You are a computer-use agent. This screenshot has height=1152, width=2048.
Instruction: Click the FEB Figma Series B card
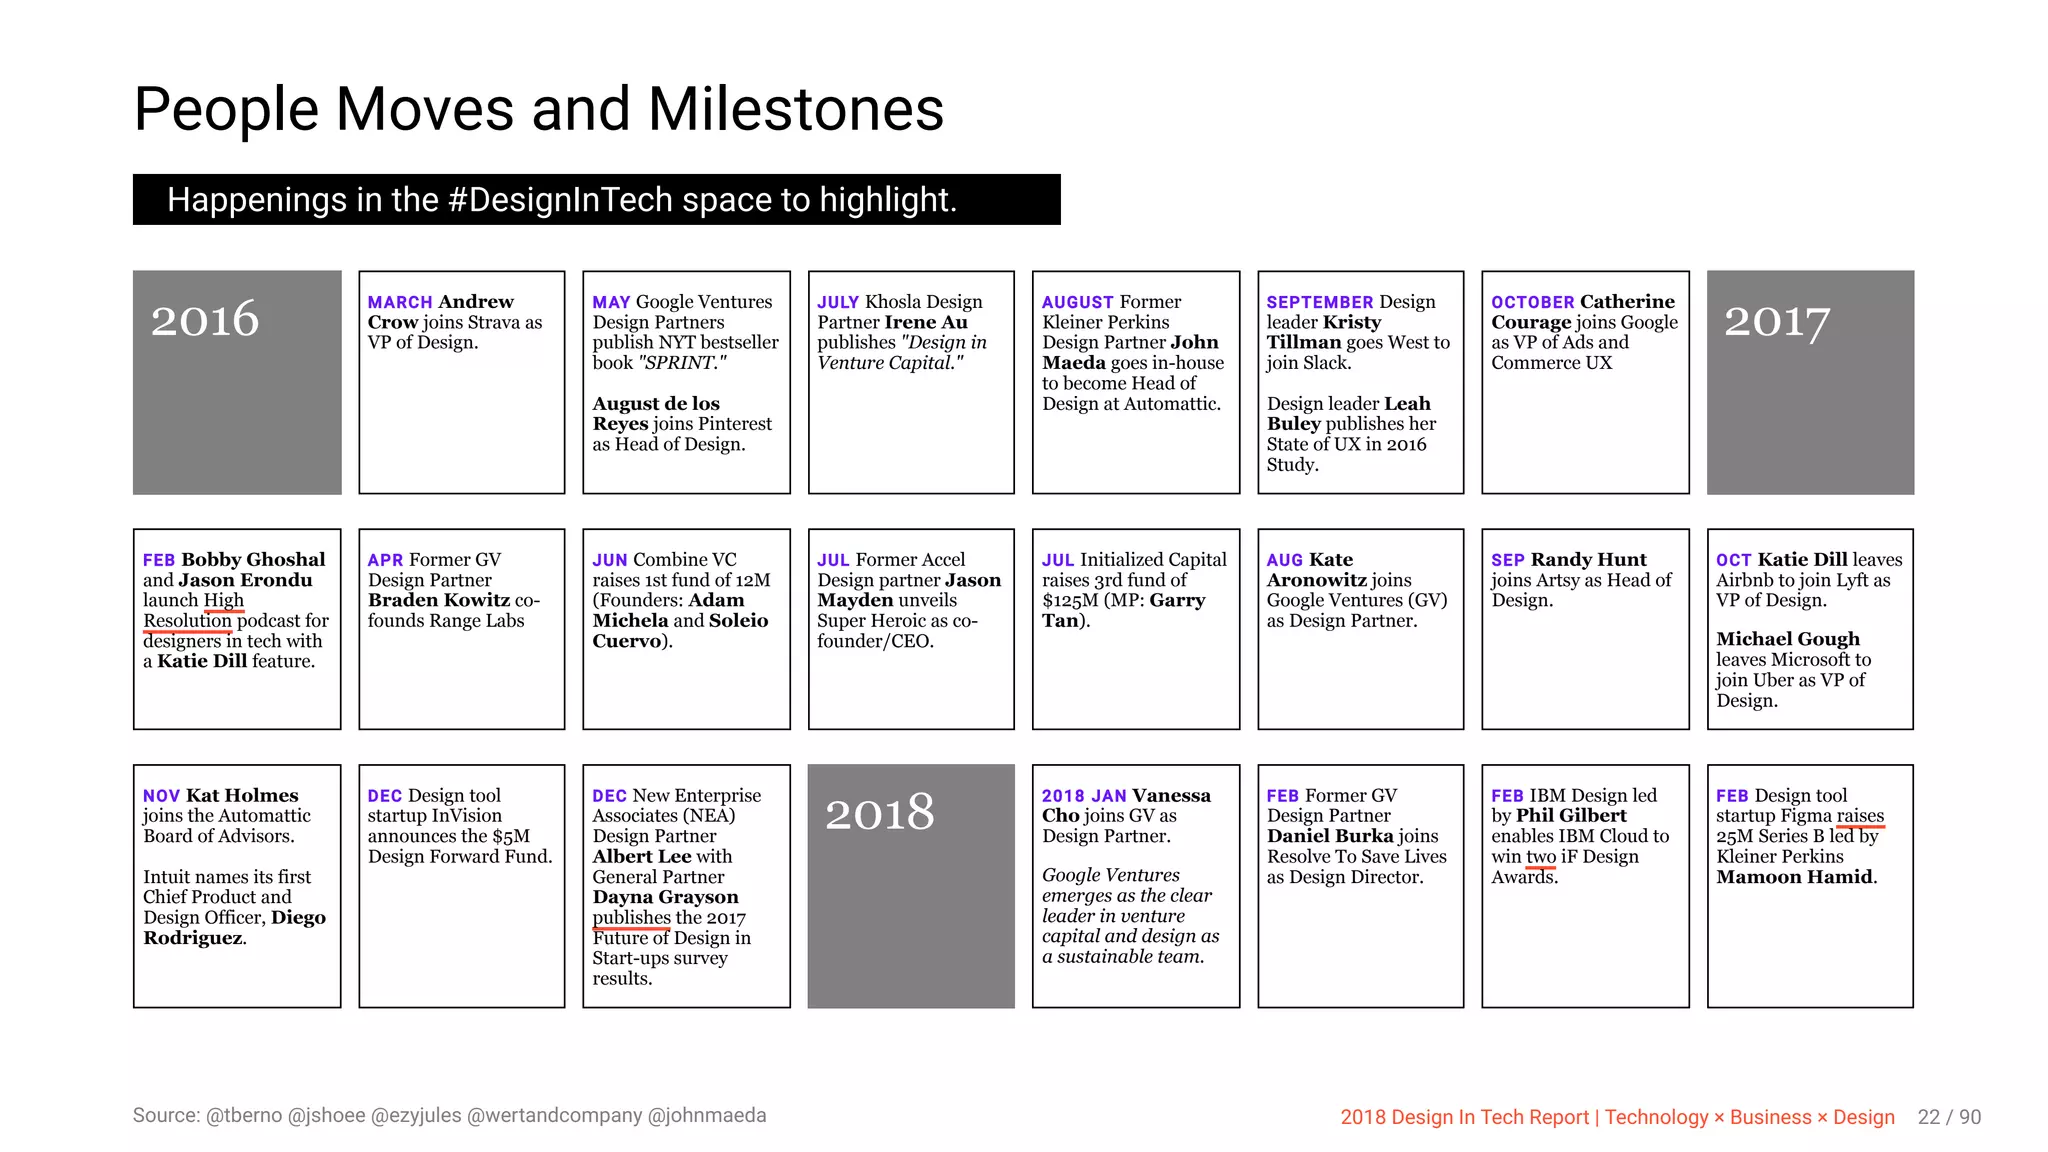click(x=1810, y=886)
